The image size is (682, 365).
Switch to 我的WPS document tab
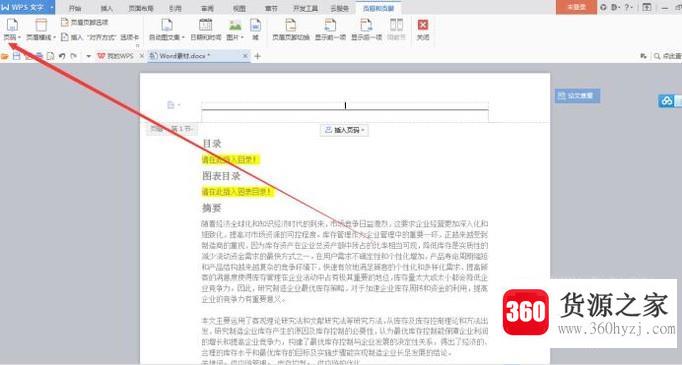point(115,56)
